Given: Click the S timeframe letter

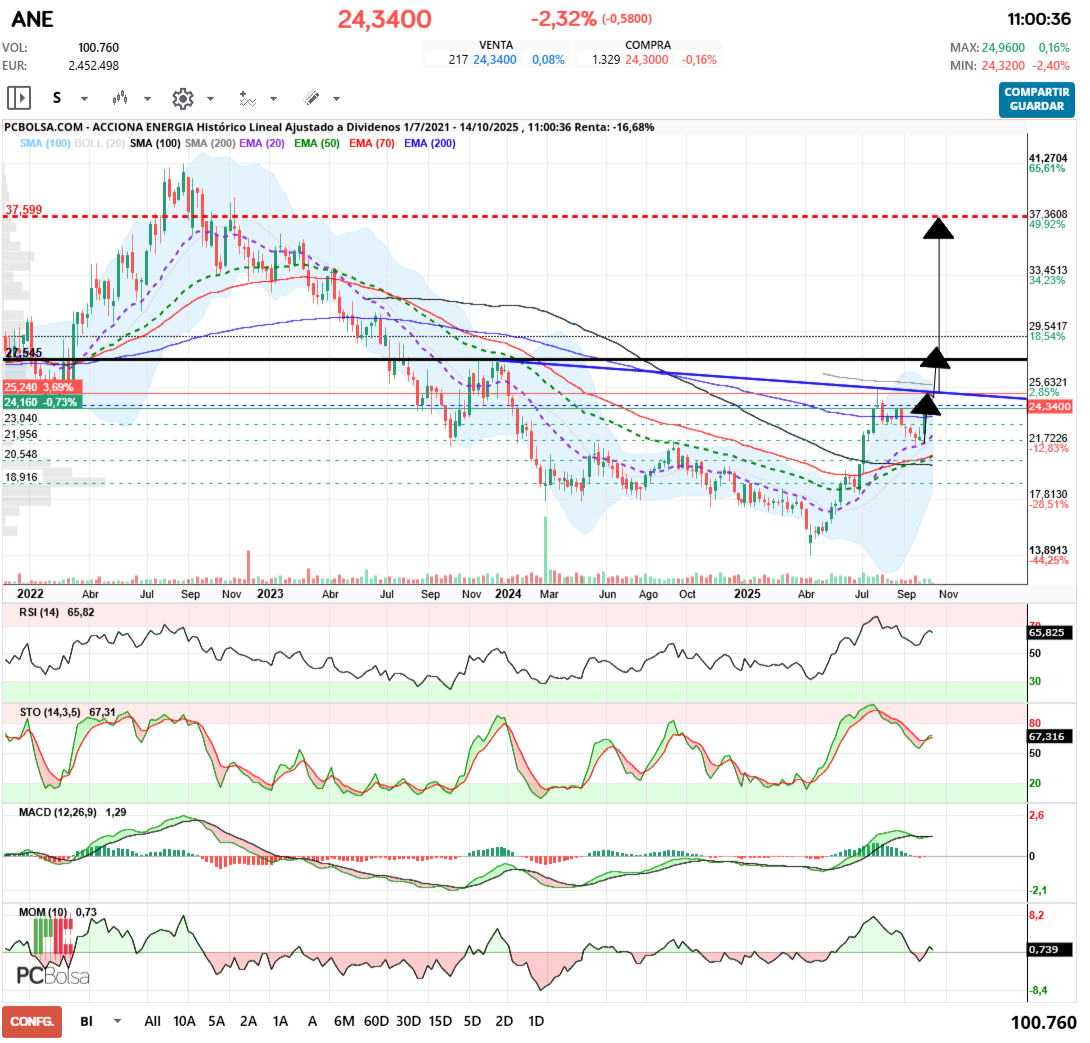Looking at the screenshot, I should (57, 98).
